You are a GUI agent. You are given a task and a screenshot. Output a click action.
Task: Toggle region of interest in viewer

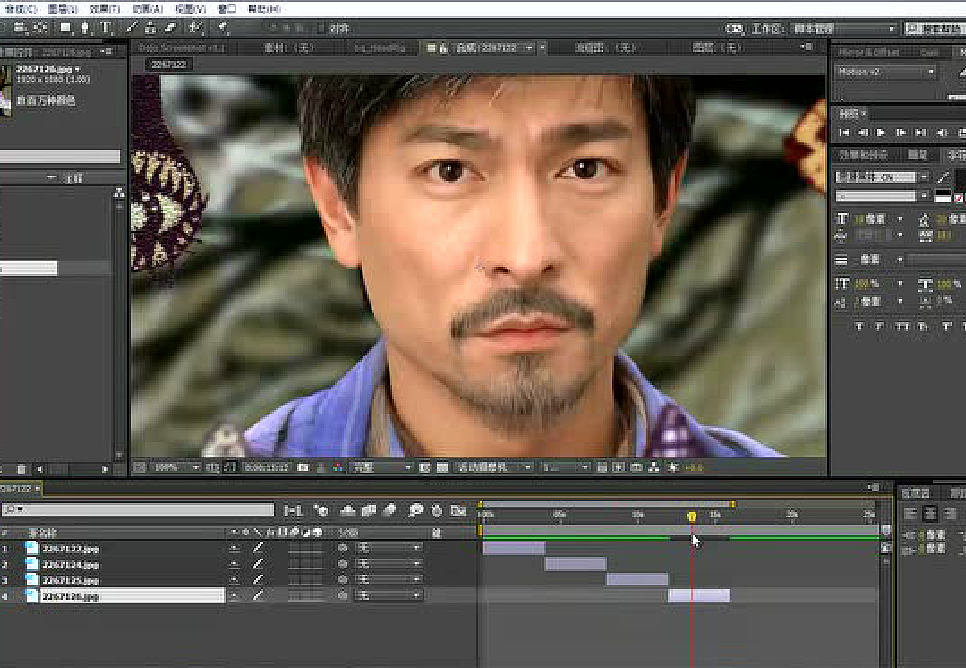[424, 468]
